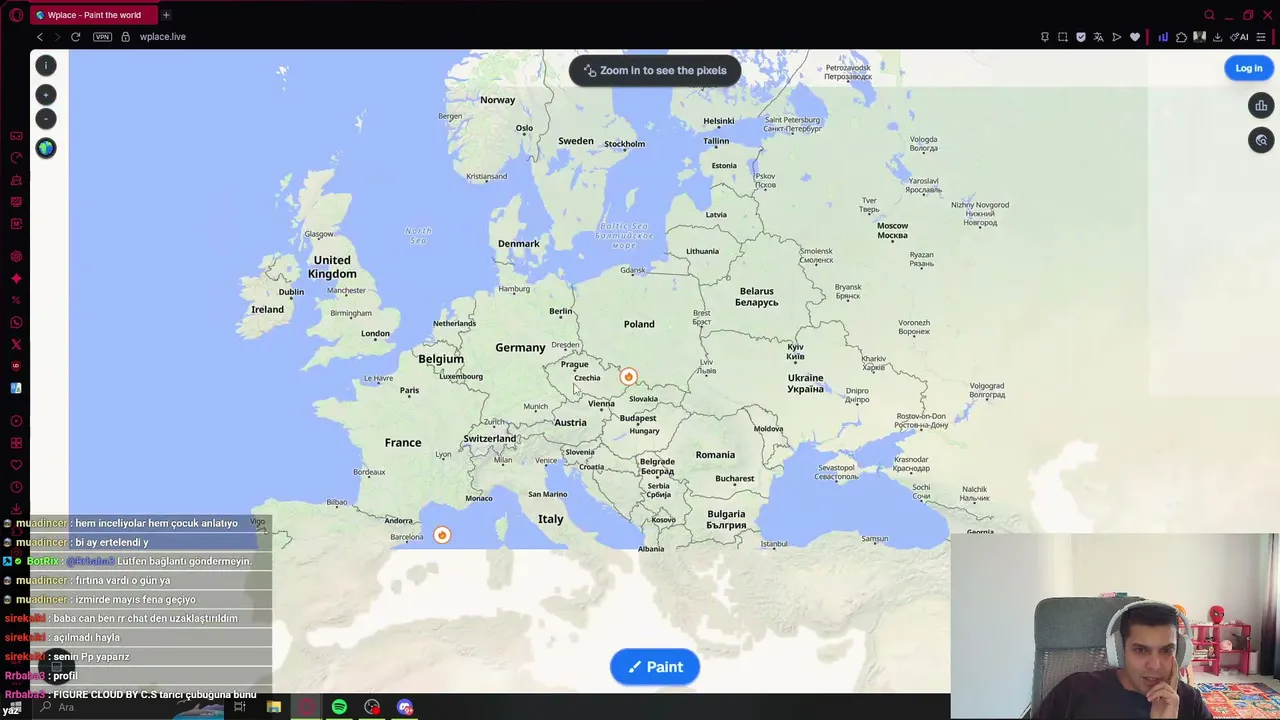Zoom out the map with minus button
This screenshot has height=720, width=1280.
click(x=45, y=119)
